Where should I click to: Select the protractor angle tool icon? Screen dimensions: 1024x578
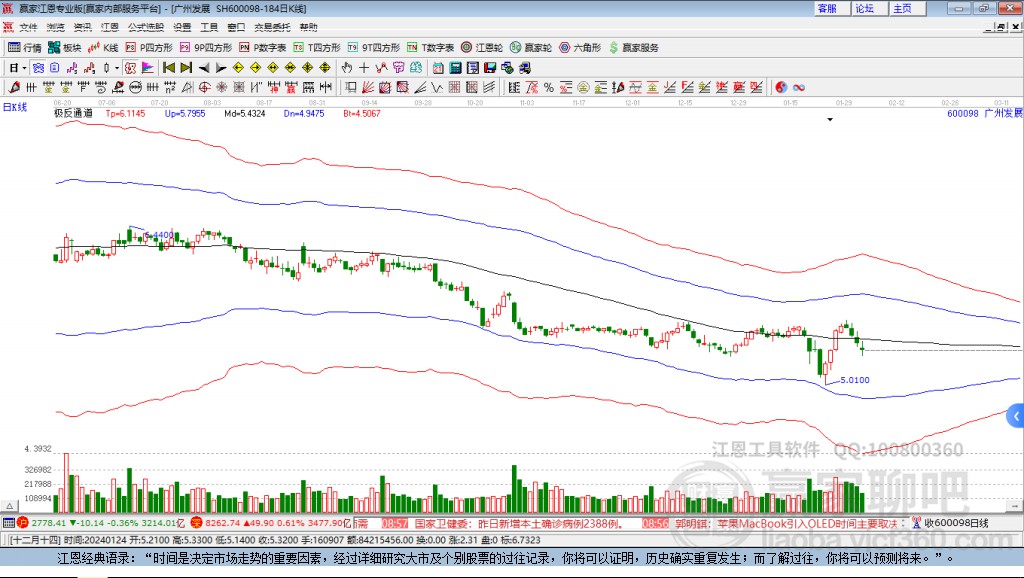click(x=187, y=87)
